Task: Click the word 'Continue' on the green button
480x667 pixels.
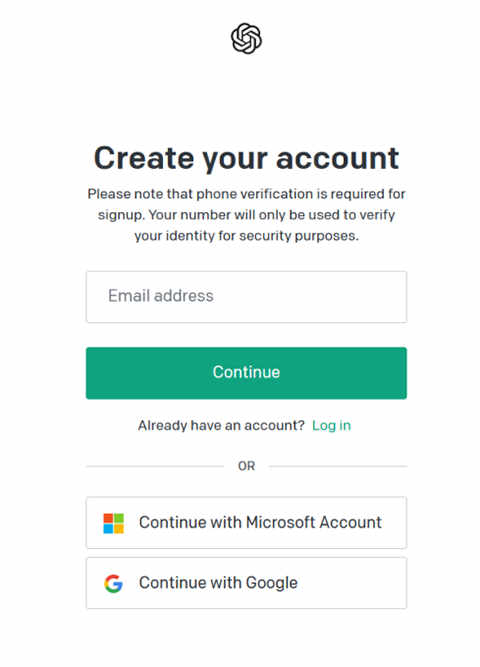Action: 246,372
